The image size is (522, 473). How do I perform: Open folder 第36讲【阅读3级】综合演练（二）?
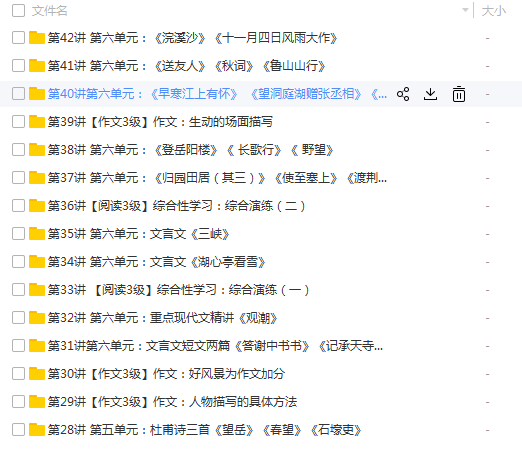(176, 206)
